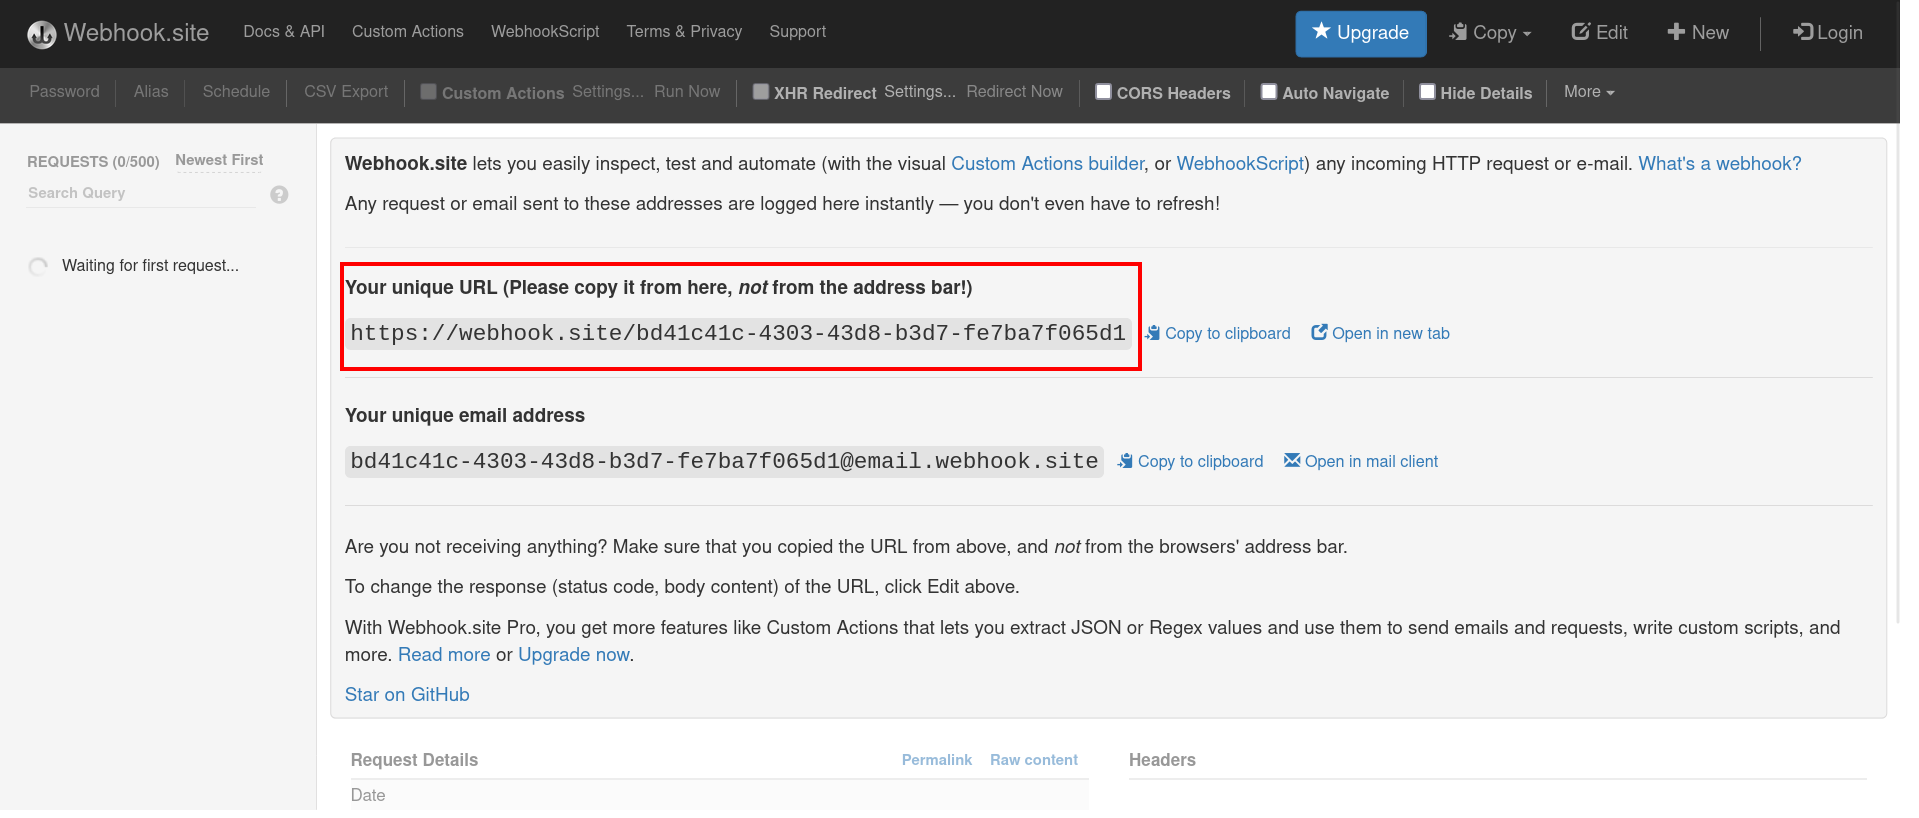This screenshot has width=1919, height=818.
Task: Open Custom Actions nav link
Action: coord(408,32)
